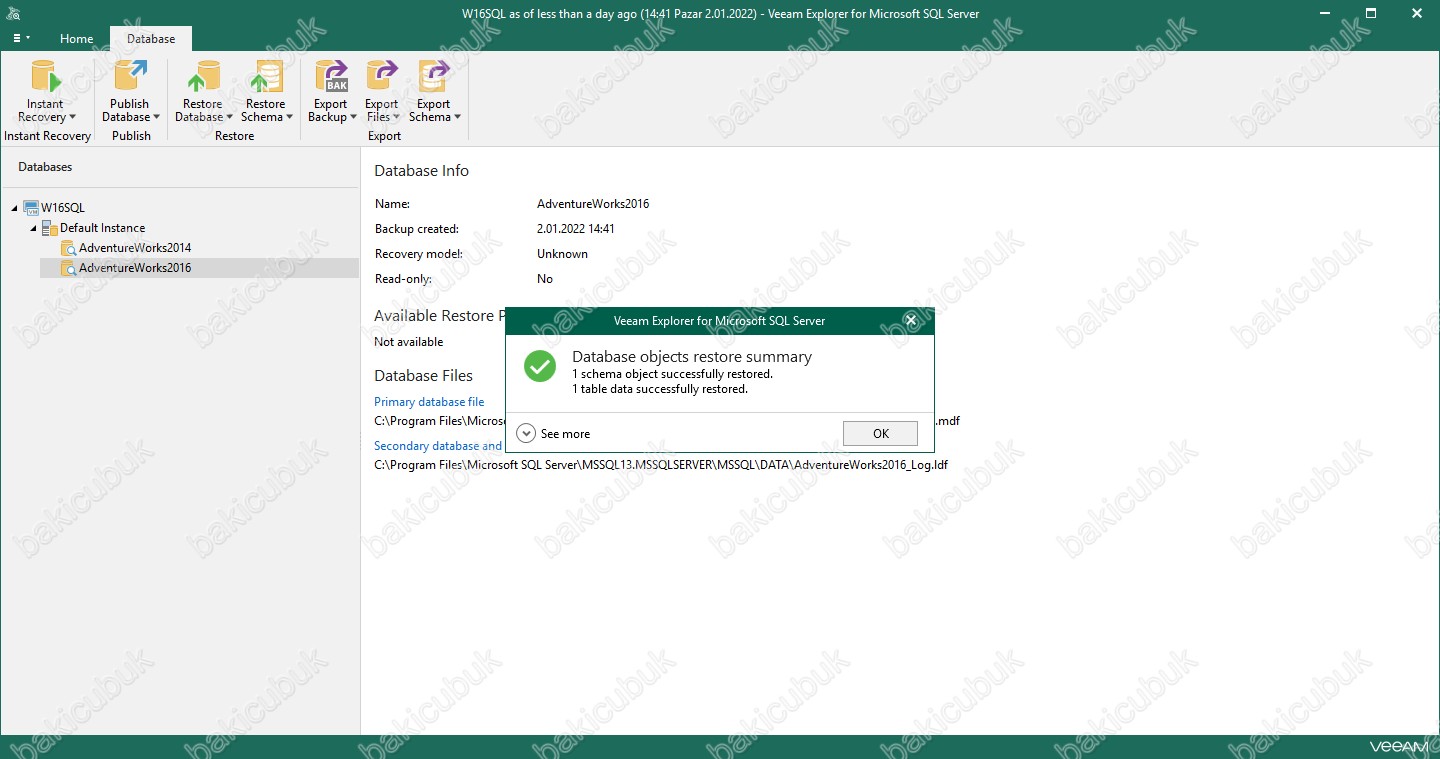This screenshot has width=1440, height=759.
Task: Click the Restore Database icon
Action: coord(203,77)
